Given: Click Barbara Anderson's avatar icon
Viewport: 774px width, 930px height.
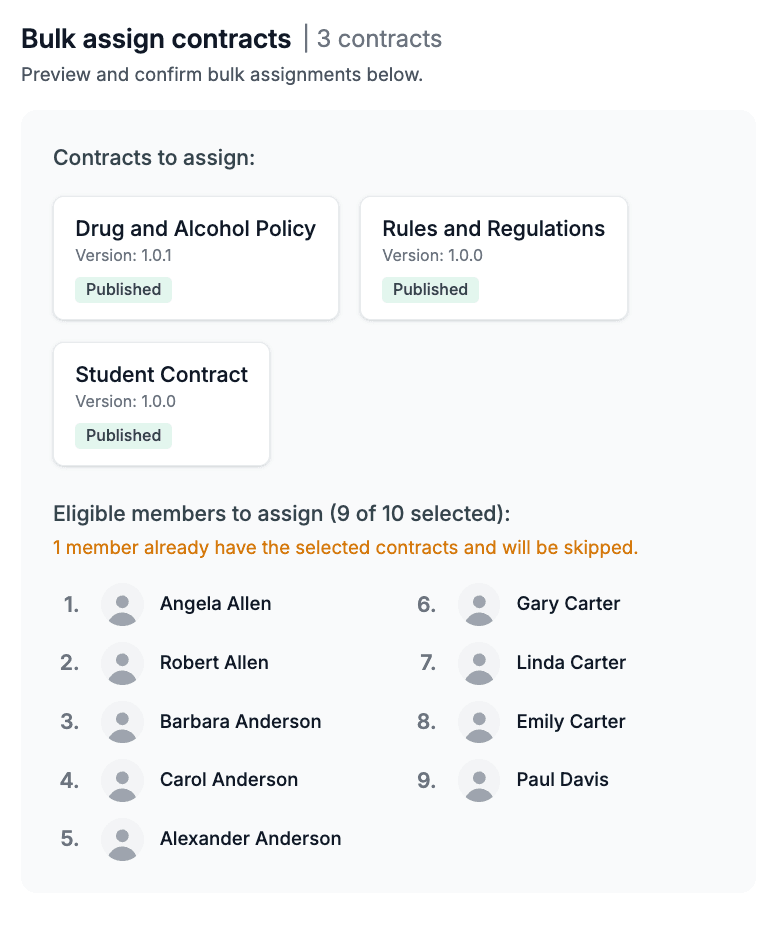Looking at the screenshot, I should (122, 722).
